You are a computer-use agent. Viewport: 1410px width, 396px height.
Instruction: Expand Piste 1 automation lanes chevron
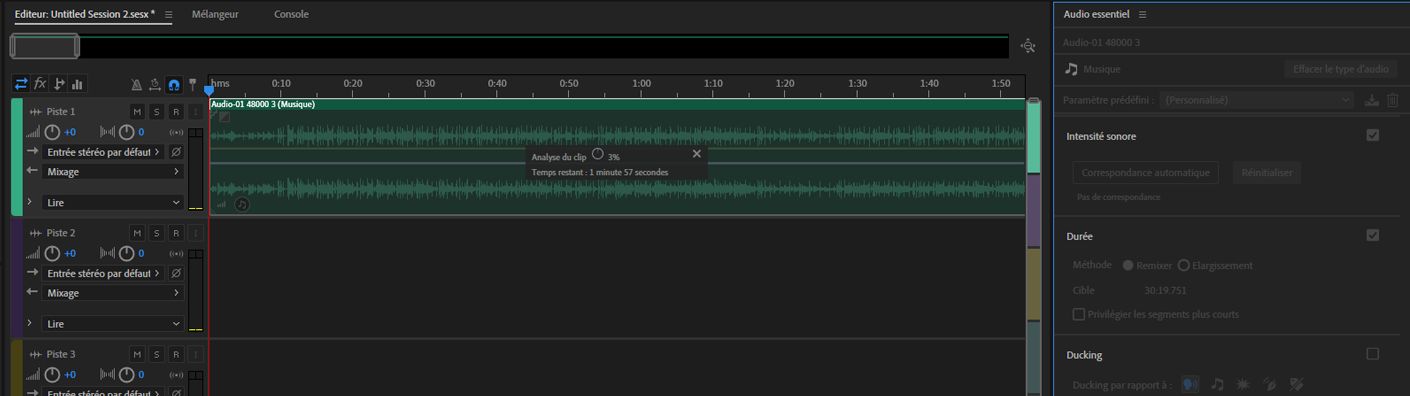tap(29, 202)
